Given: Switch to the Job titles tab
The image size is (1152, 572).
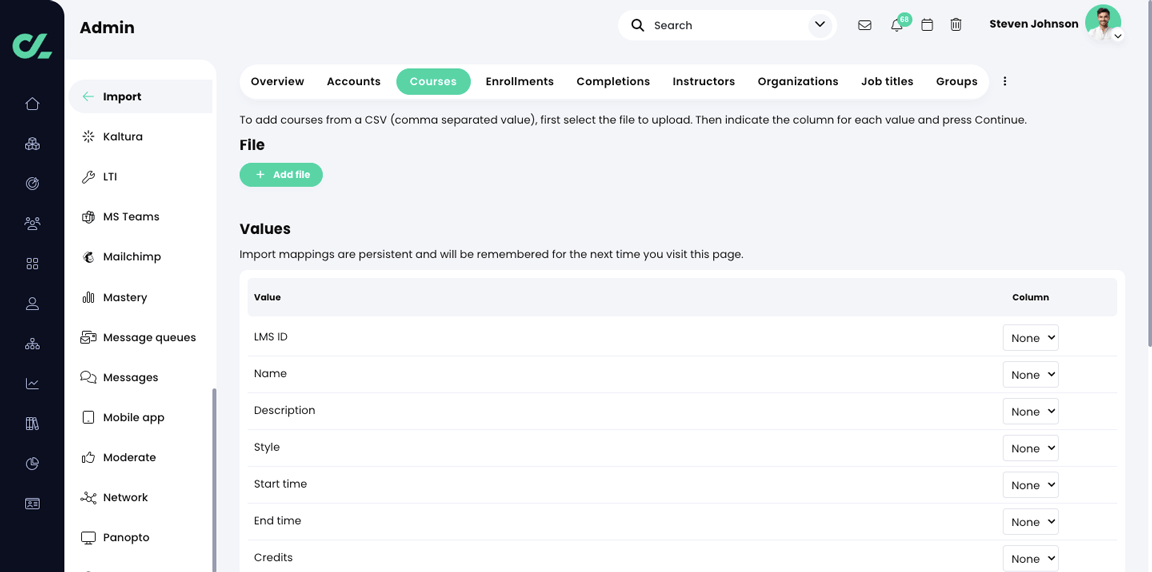Looking at the screenshot, I should pos(887,82).
